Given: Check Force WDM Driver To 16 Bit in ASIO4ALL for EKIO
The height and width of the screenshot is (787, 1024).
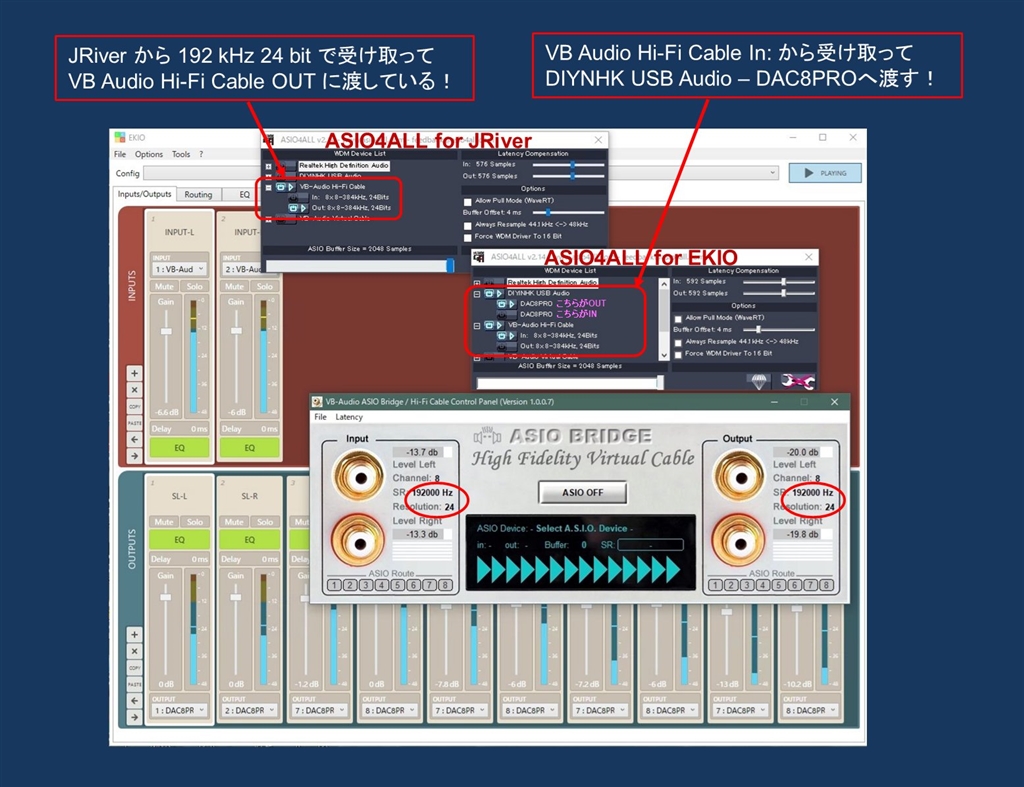Looking at the screenshot, I should click(x=678, y=354).
